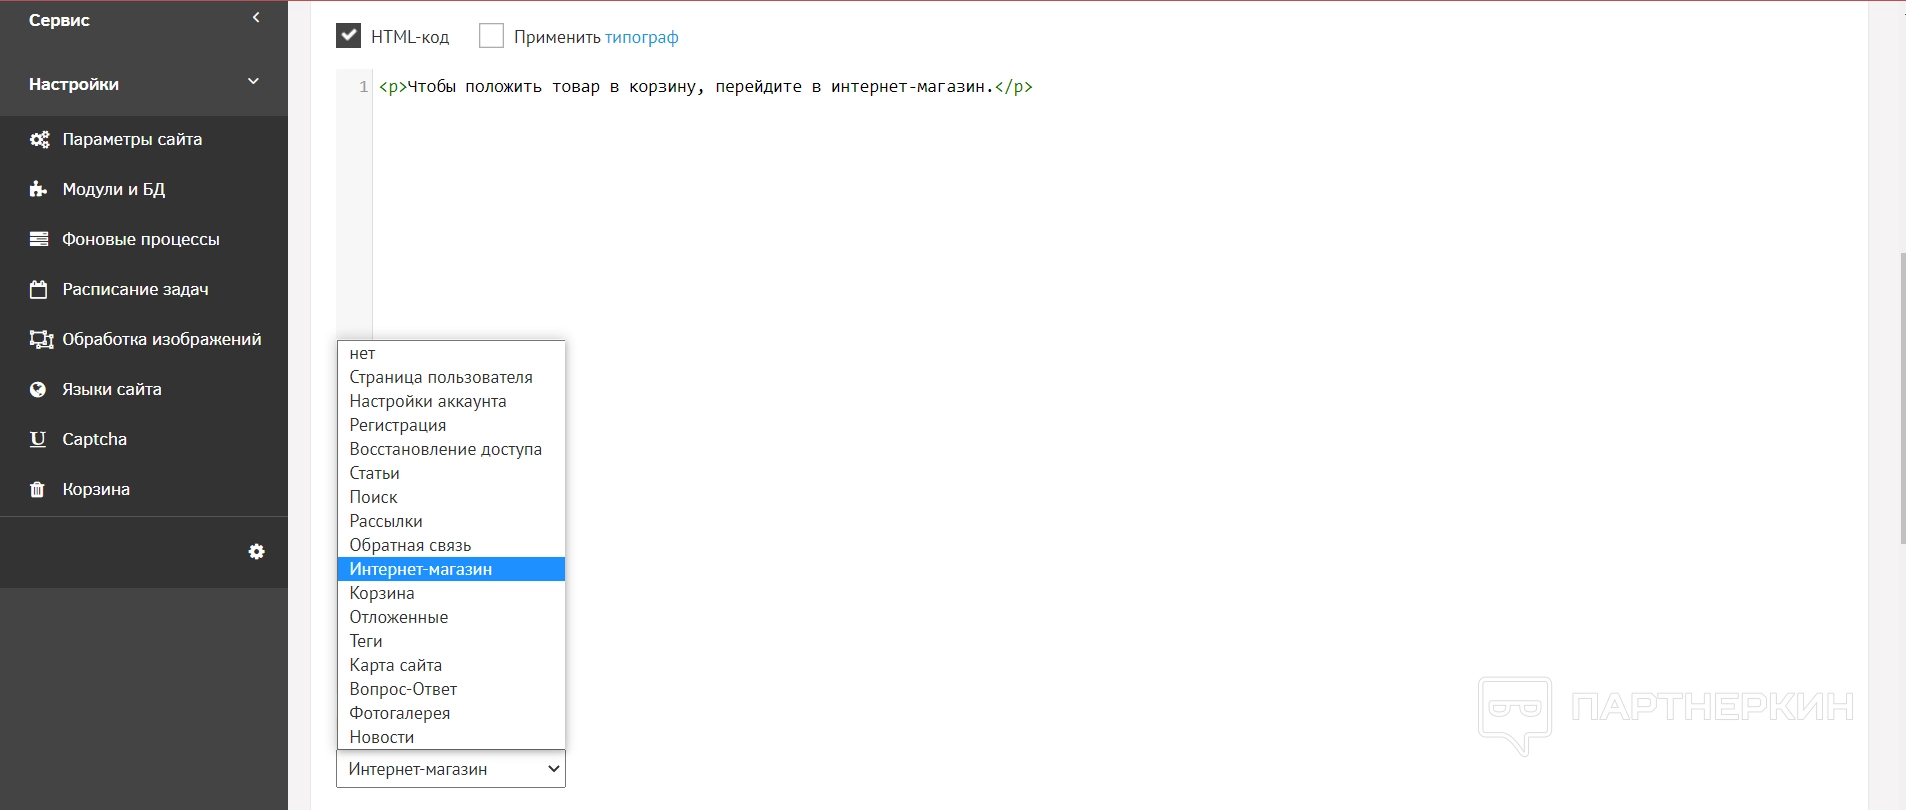Expand the Сервис sidebar section arrow
This screenshot has height=810, width=1906.
pyautogui.click(x=256, y=18)
